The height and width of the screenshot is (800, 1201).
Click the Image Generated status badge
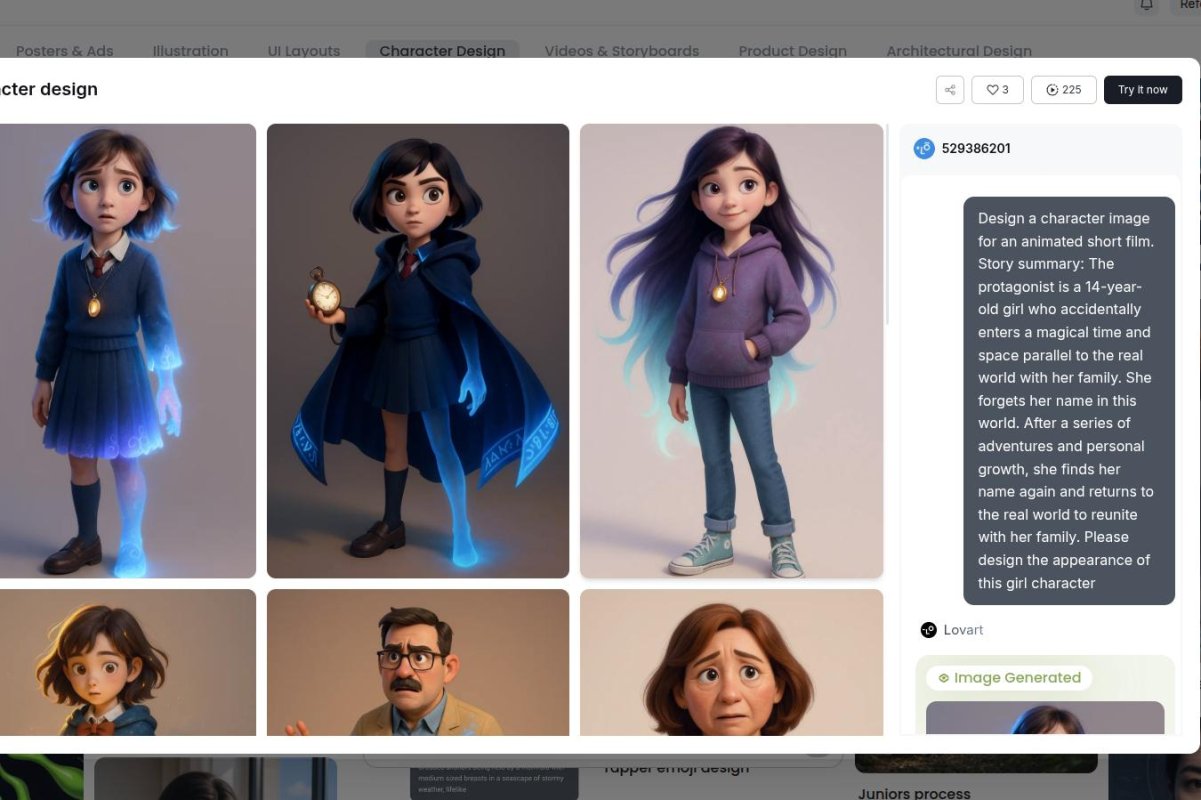point(1009,677)
